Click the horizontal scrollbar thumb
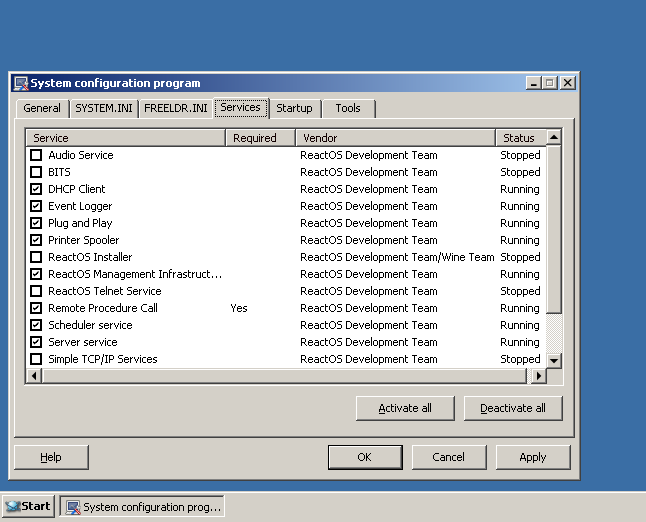Image resolution: width=646 pixels, height=522 pixels. tap(284, 376)
